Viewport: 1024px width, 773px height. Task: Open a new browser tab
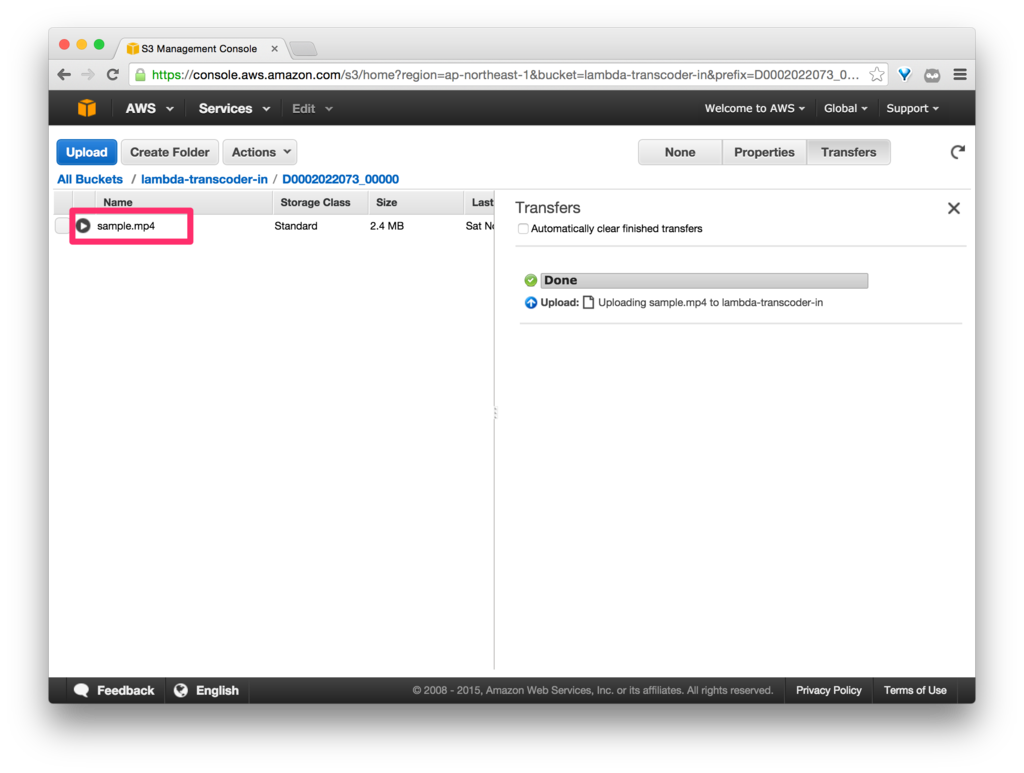pyautogui.click(x=303, y=49)
